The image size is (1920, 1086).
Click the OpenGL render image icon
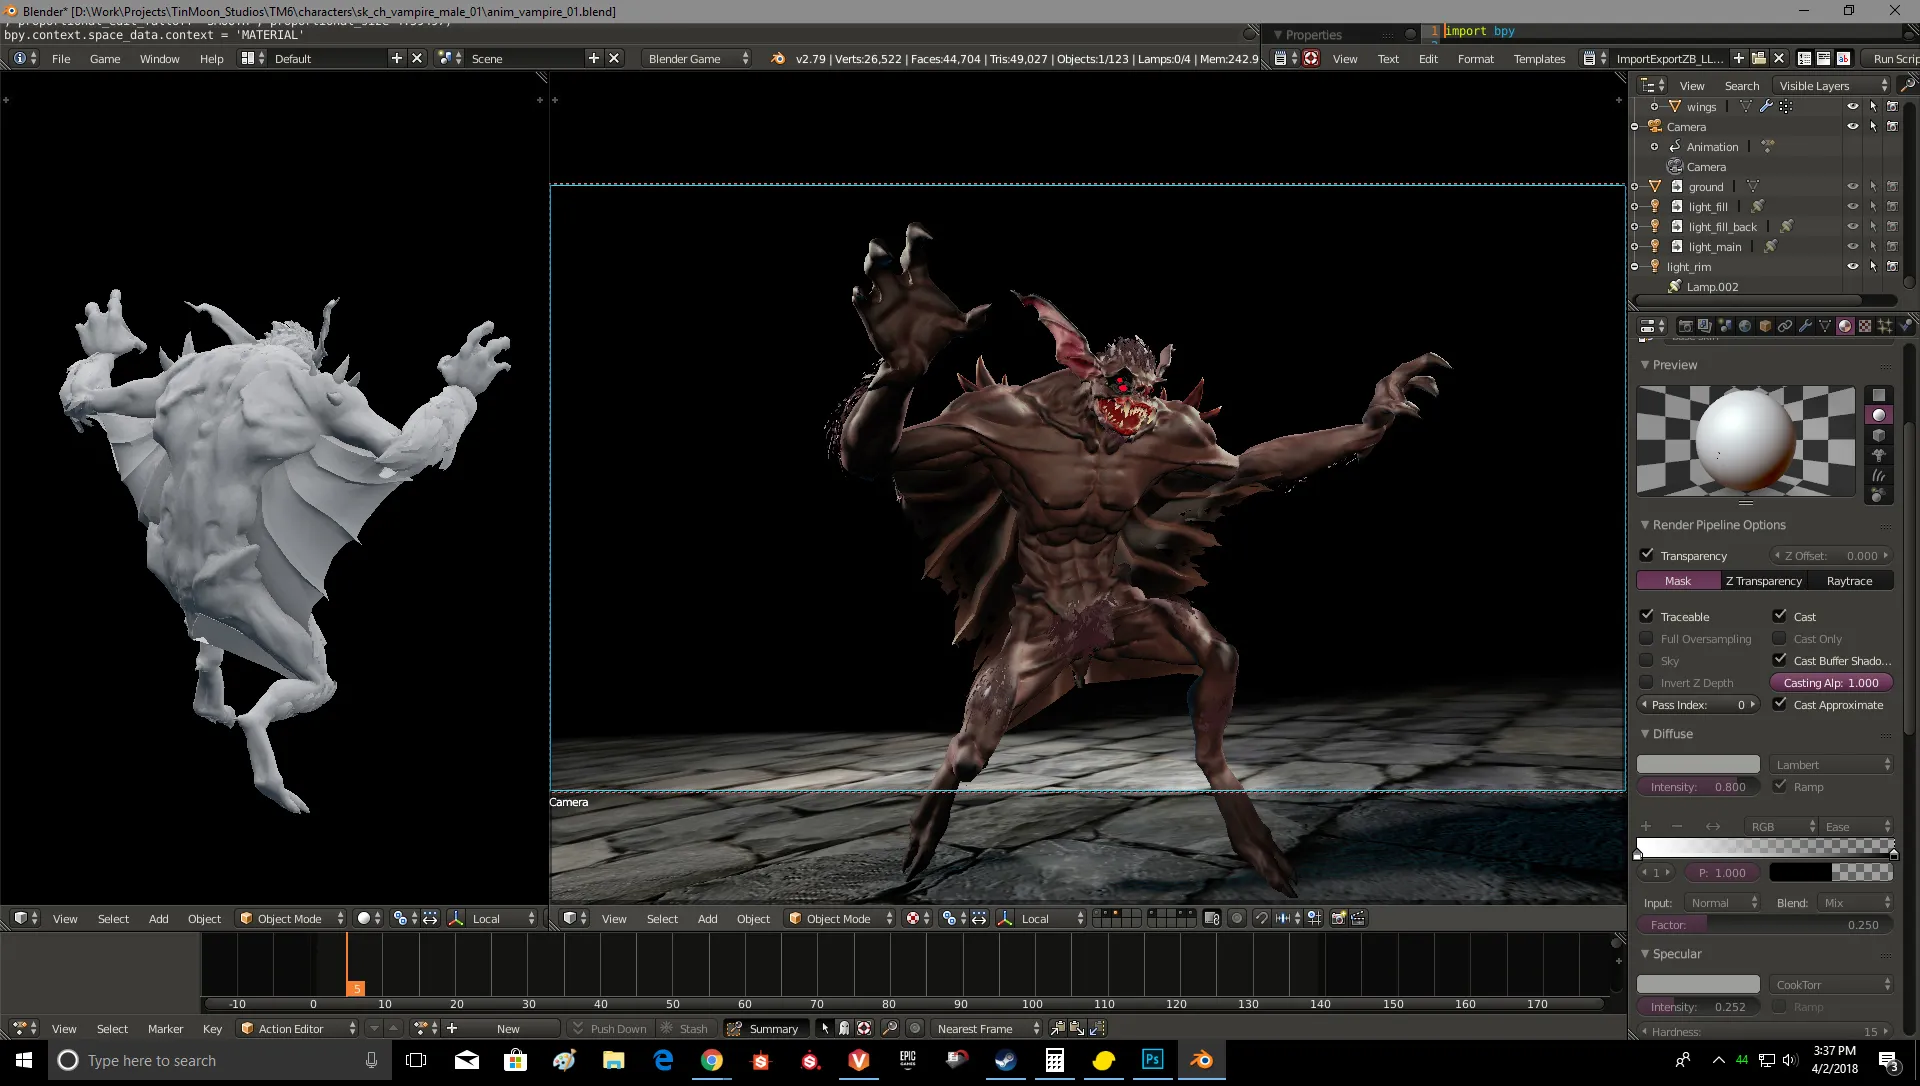[x=1338, y=918]
